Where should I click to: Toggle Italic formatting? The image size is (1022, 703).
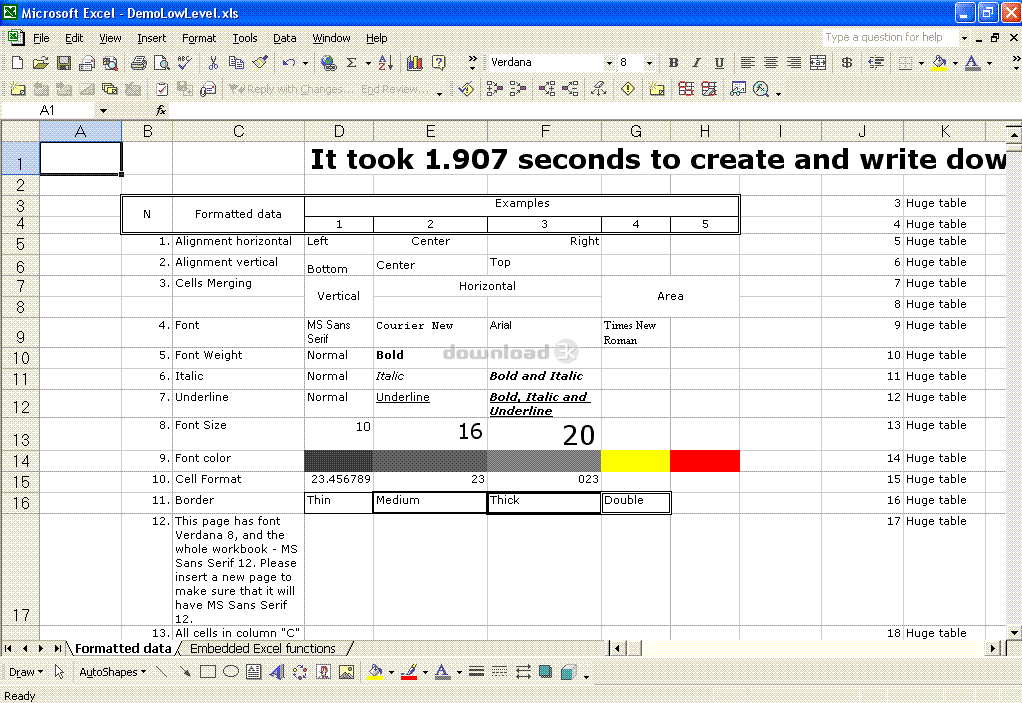pyautogui.click(x=696, y=63)
